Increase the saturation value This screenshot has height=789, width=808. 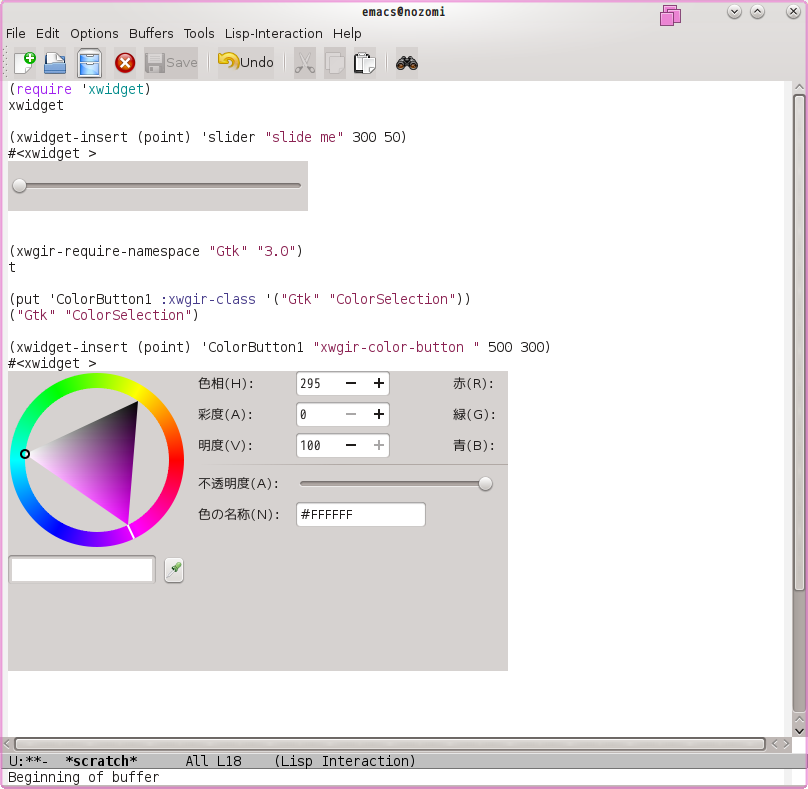379,414
